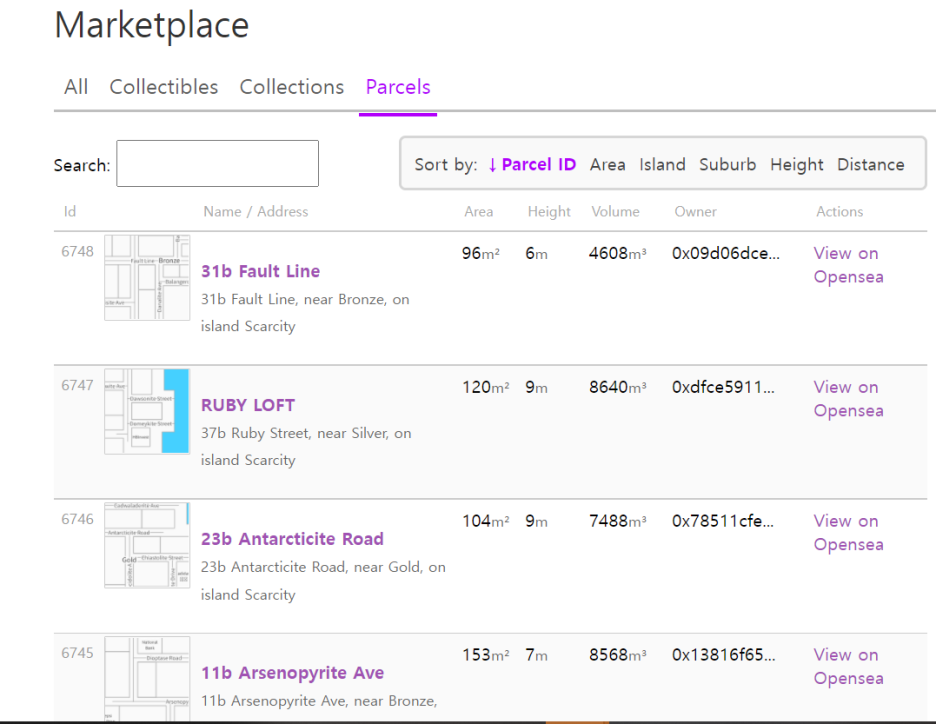Viewport: 936px width, 724px height.
Task: Open the 31b Fault Line parcel link
Action: tap(260, 272)
